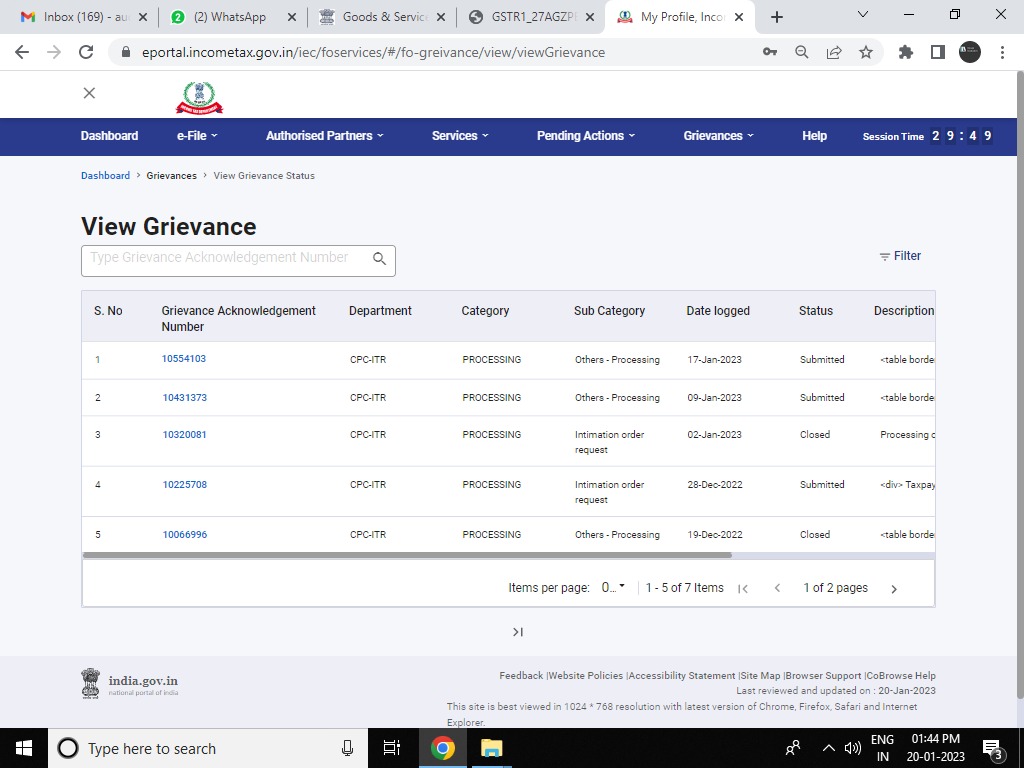The image size is (1024, 768).
Task: Open the browser zoom magnifier icon
Action: (801, 52)
